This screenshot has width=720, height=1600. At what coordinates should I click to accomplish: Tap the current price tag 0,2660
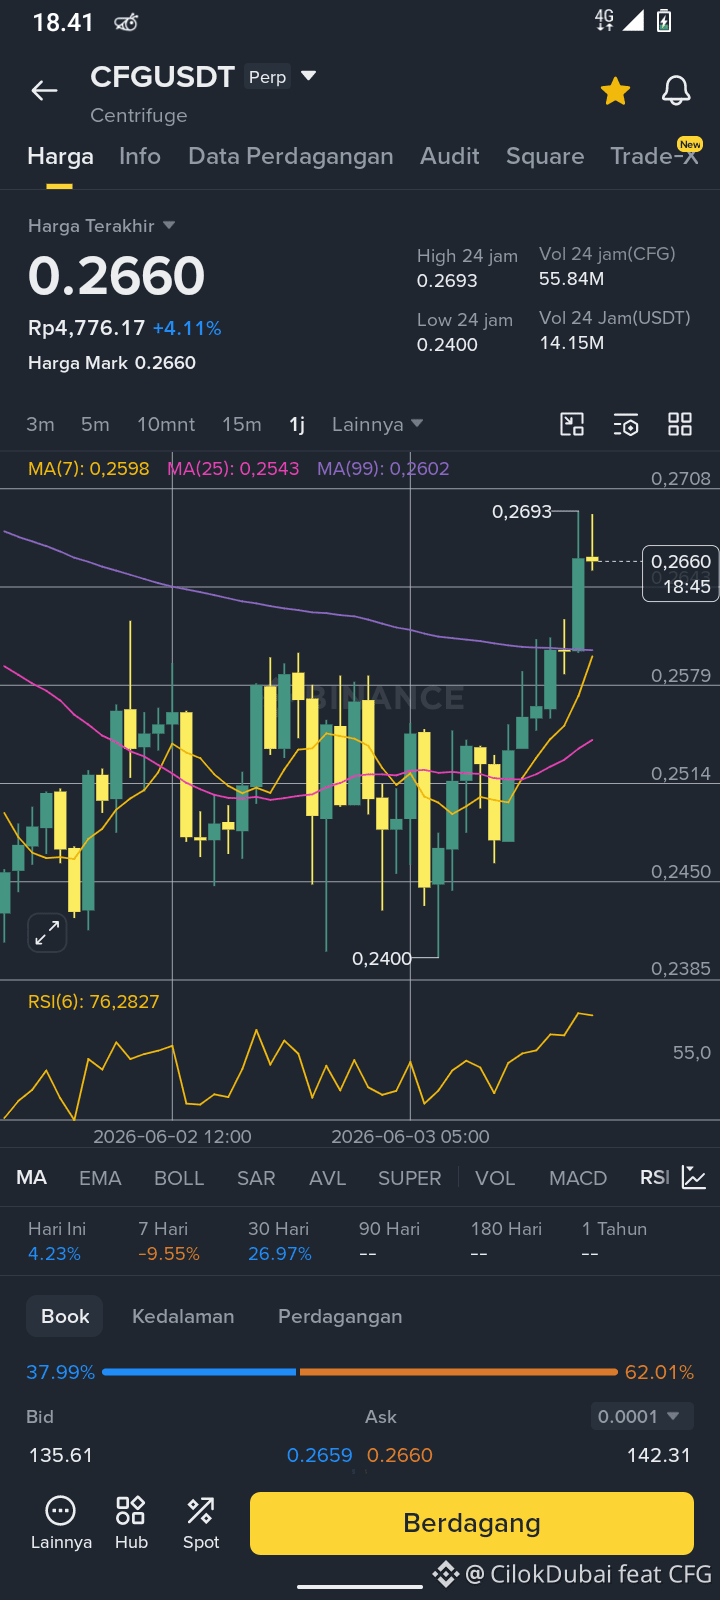680,574
